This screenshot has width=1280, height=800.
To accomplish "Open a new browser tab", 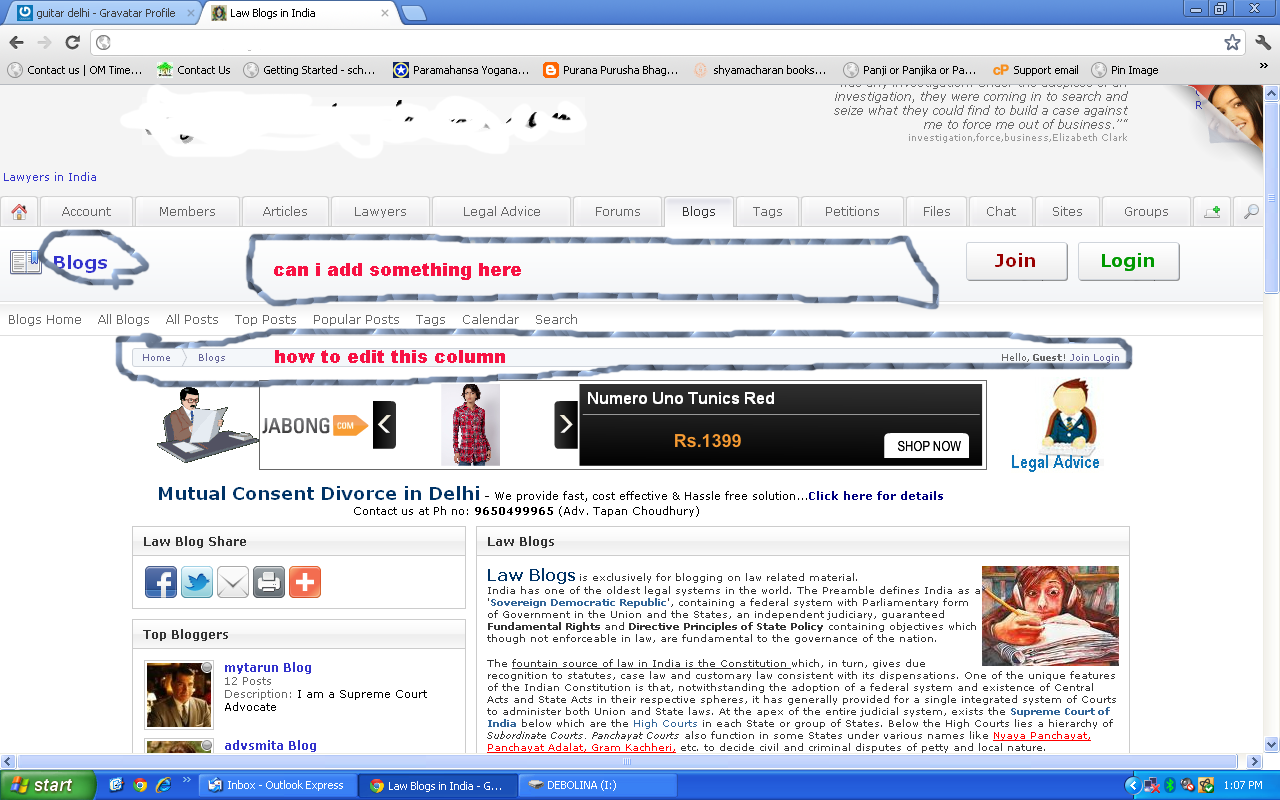I will click(x=413, y=13).
